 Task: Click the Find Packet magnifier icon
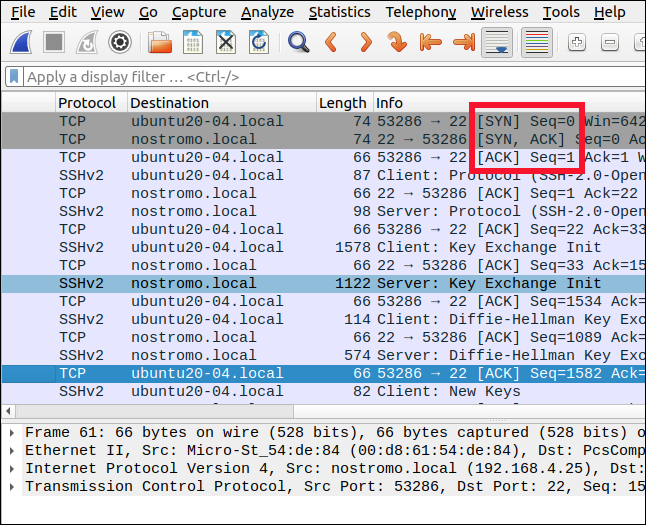297,42
